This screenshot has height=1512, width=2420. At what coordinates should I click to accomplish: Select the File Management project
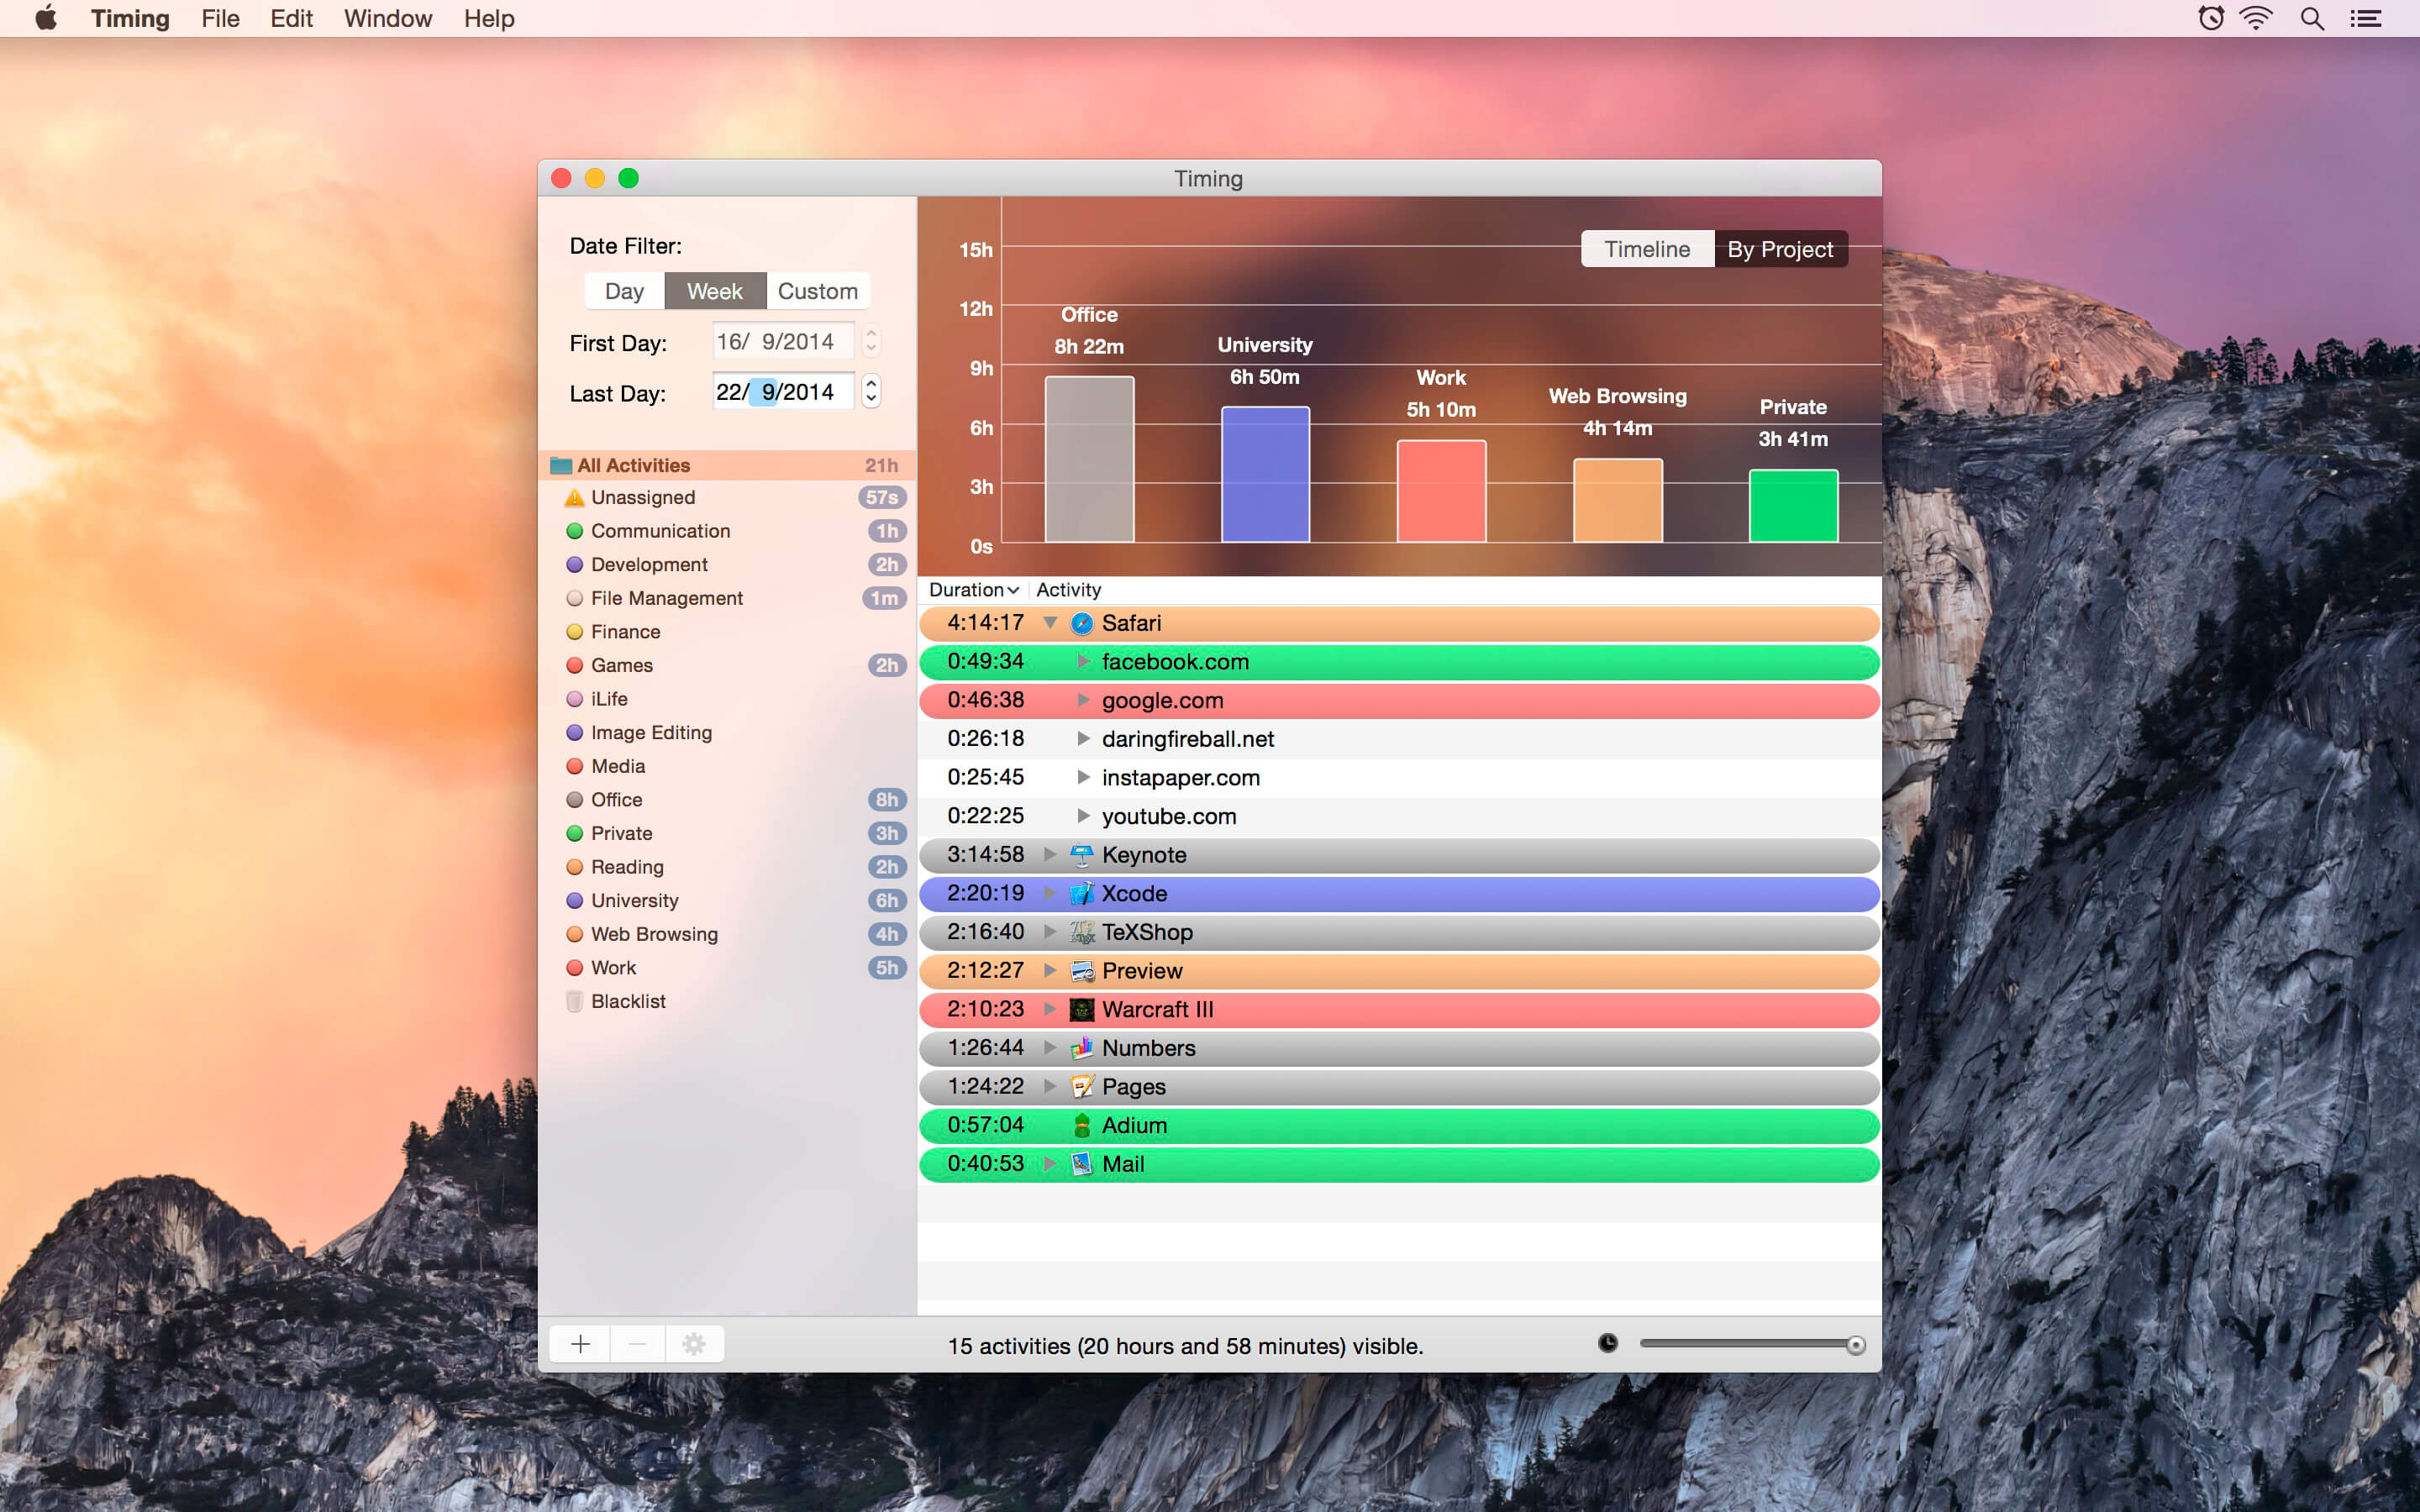(727, 598)
